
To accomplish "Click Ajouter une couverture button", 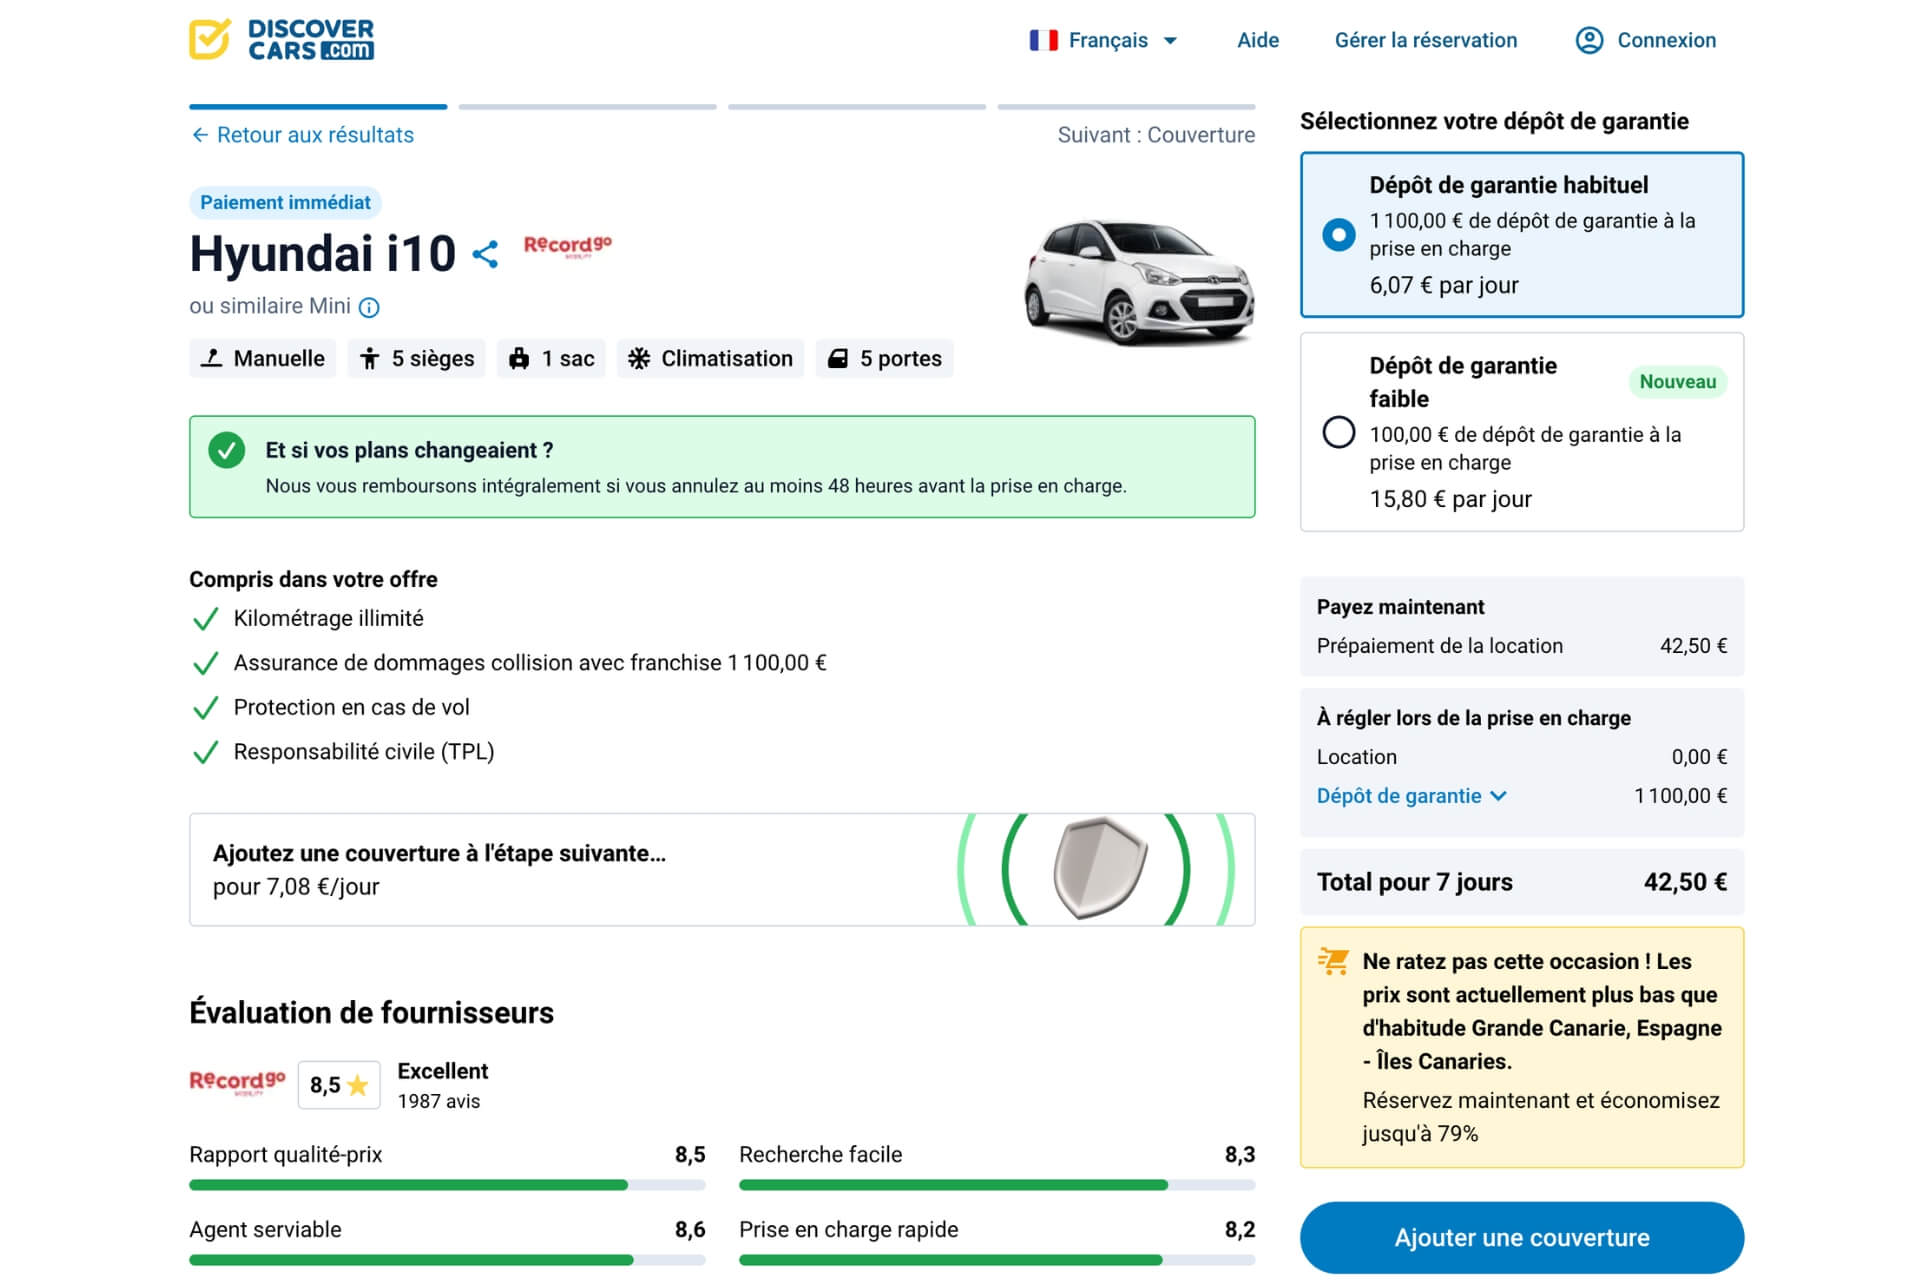I will coord(1521,1237).
